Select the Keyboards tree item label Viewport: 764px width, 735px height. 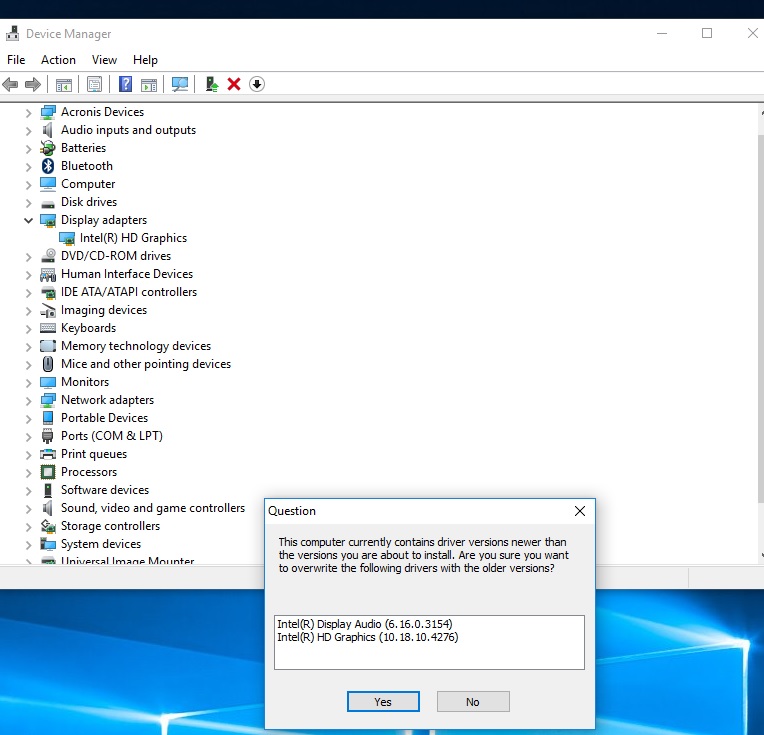[x=88, y=328]
